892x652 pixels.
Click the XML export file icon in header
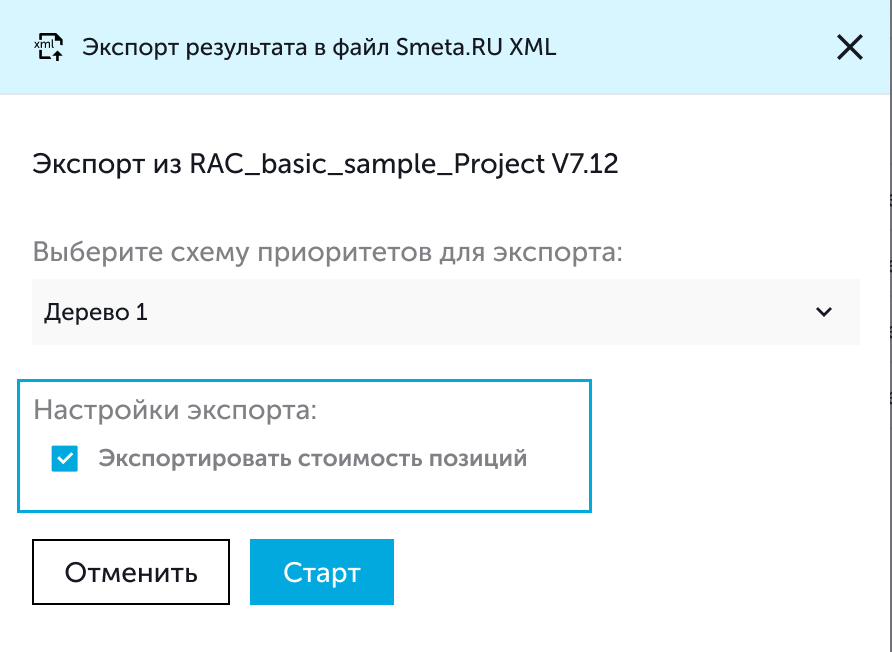pos(48,47)
